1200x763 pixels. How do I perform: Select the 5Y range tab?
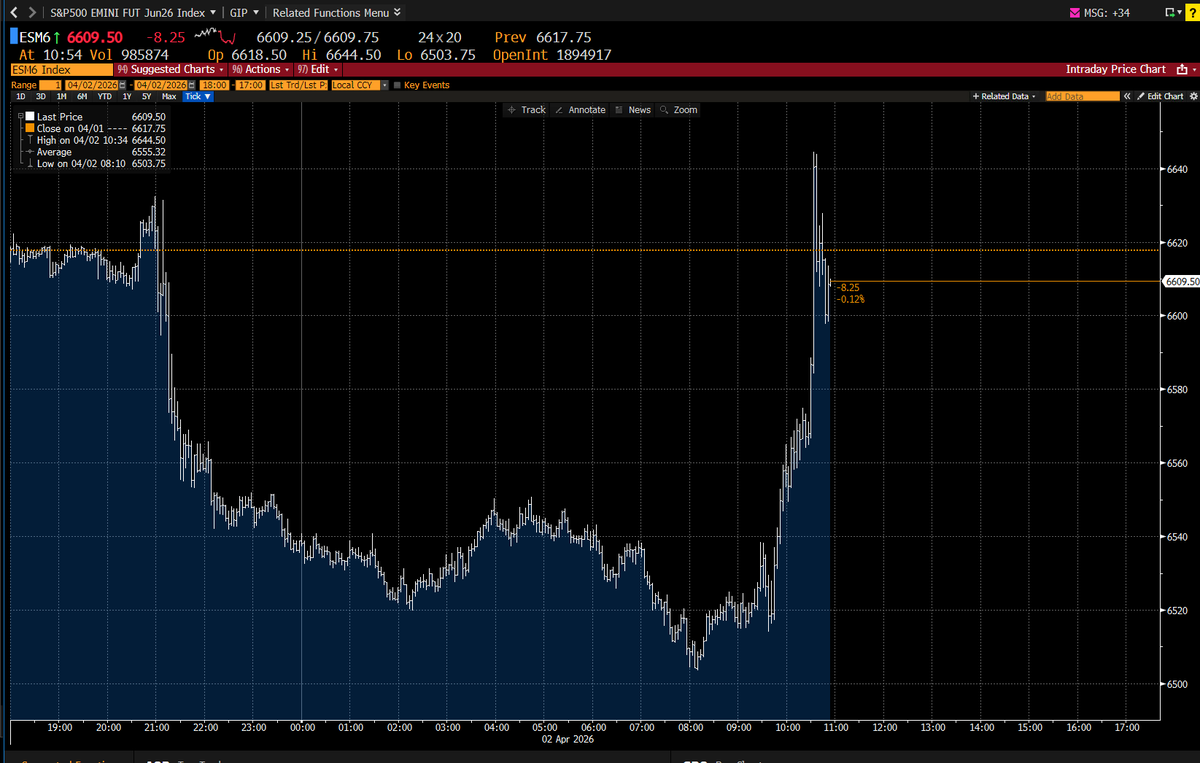146,96
